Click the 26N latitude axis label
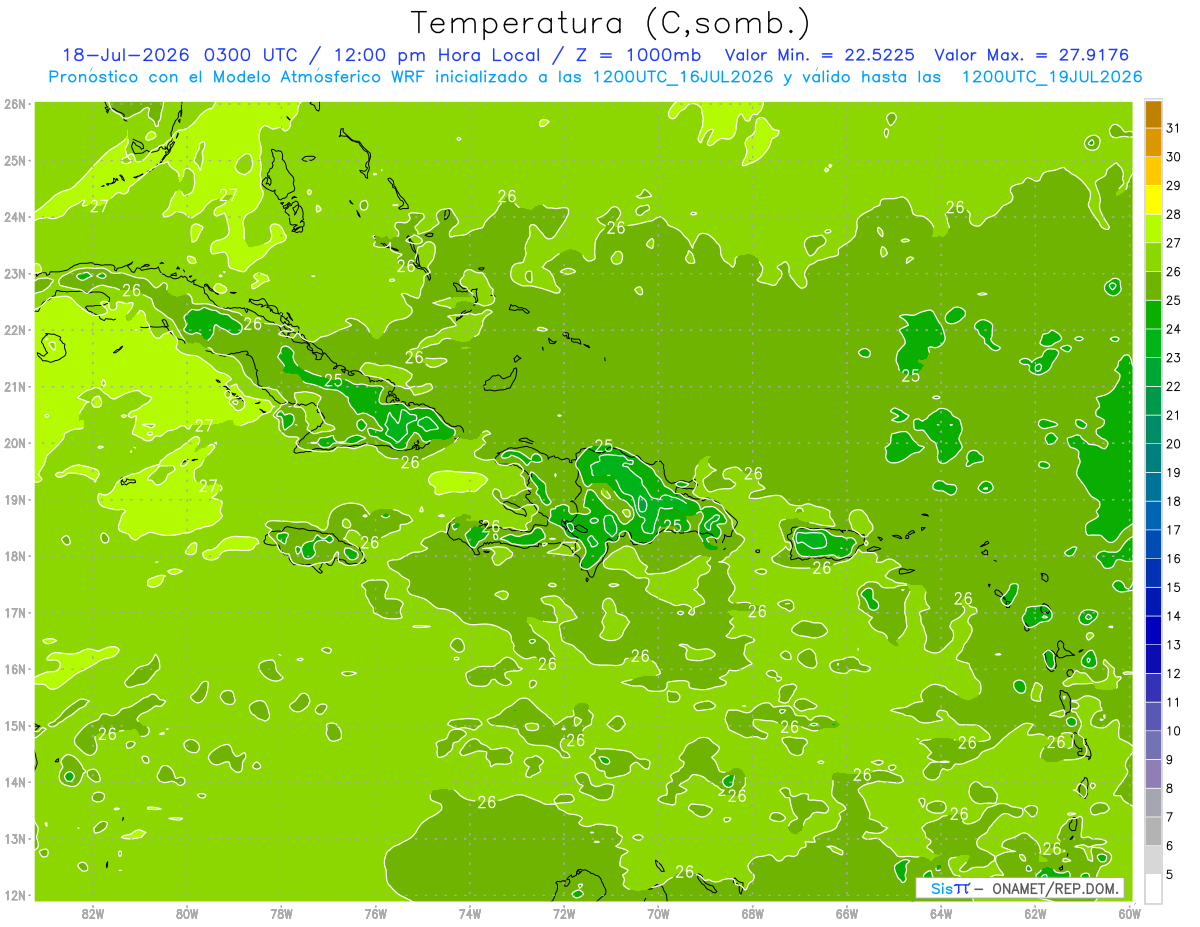Viewport: 1200px width, 927px height. [x=15, y=104]
